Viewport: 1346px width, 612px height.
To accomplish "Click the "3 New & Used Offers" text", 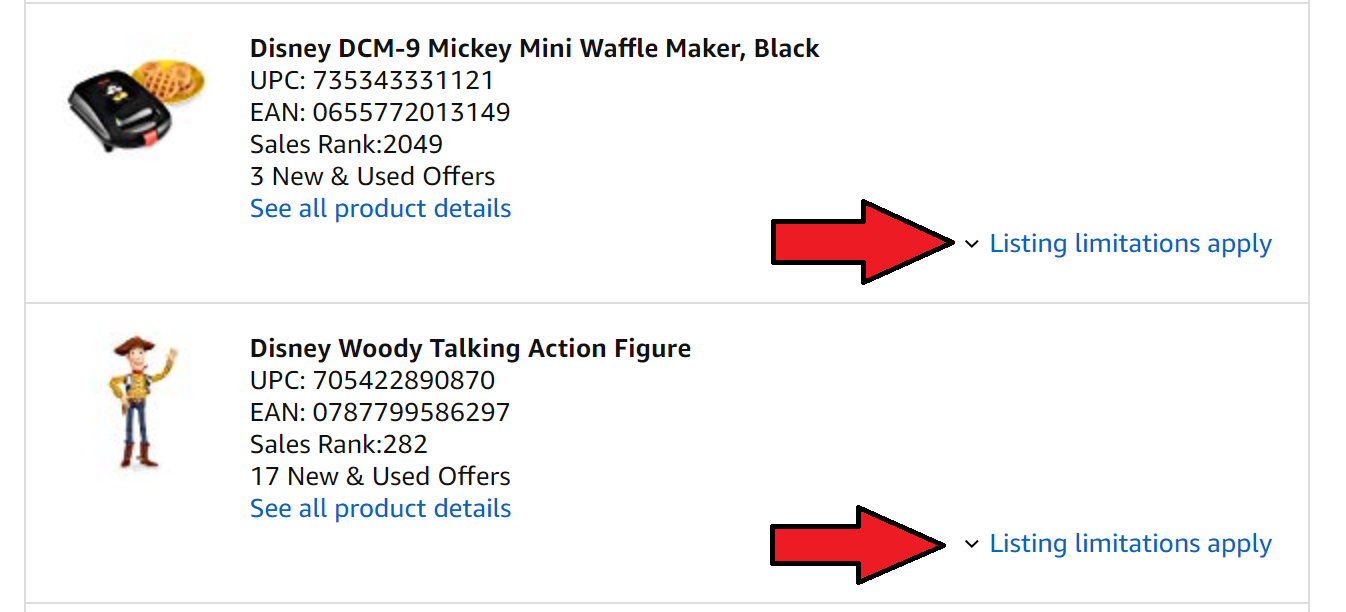I will [372, 176].
